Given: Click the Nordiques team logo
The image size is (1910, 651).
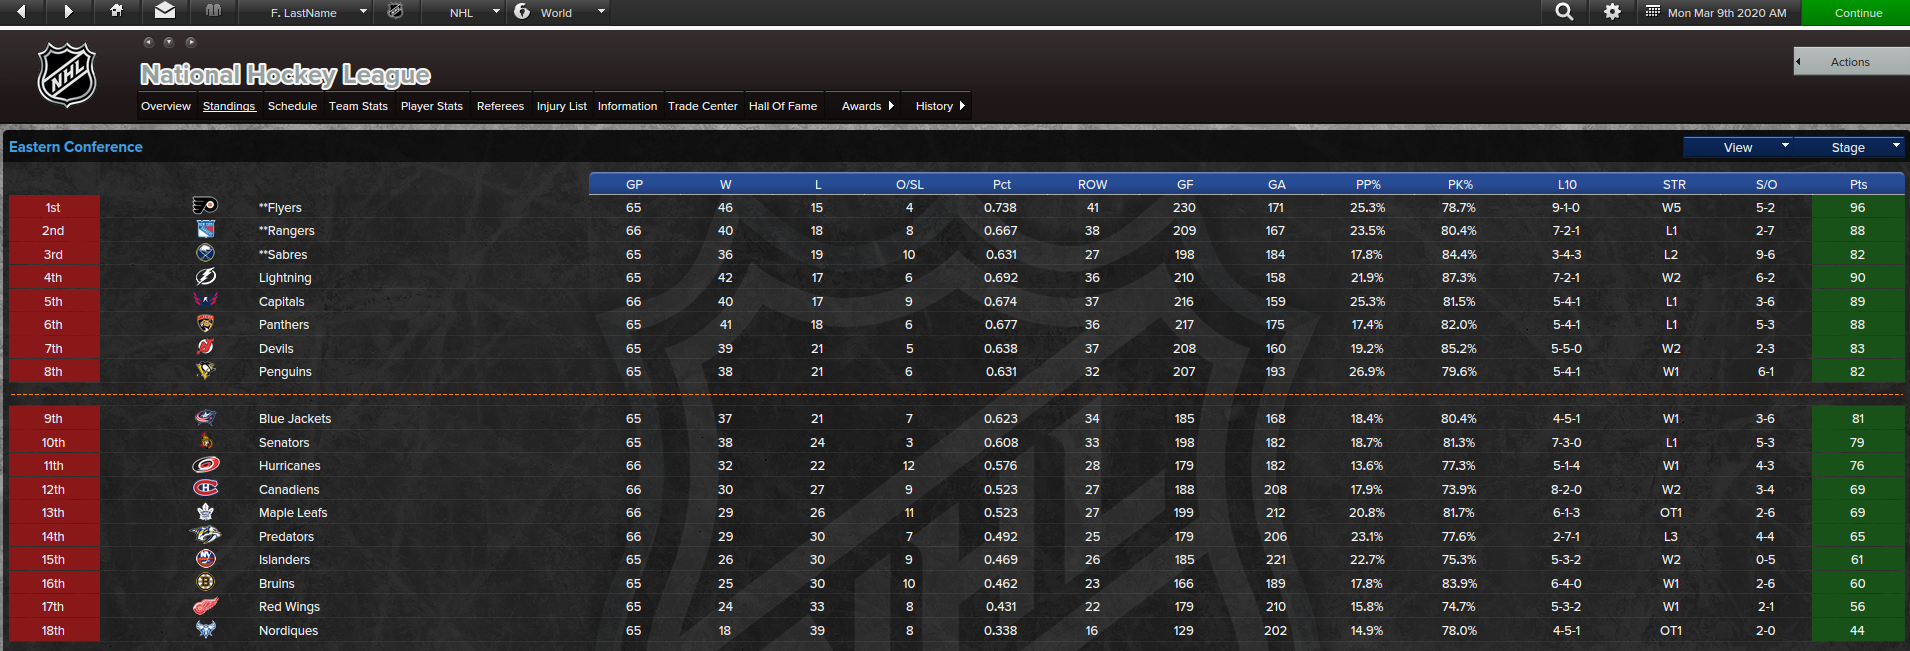Looking at the screenshot, I should point(205,630).
